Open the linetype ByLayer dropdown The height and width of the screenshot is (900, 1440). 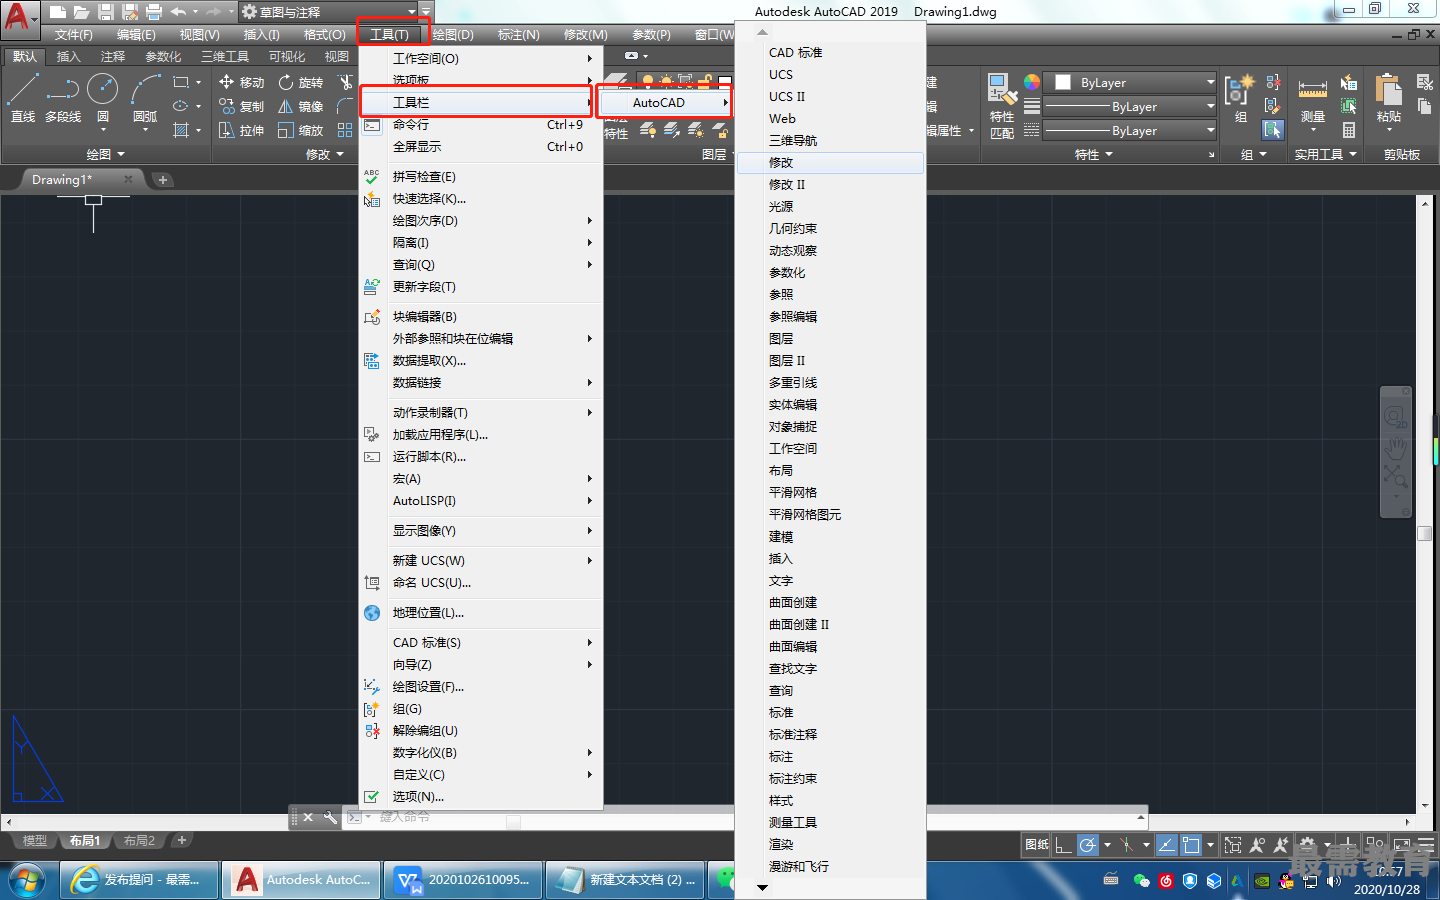click(x=1130, y=130)
